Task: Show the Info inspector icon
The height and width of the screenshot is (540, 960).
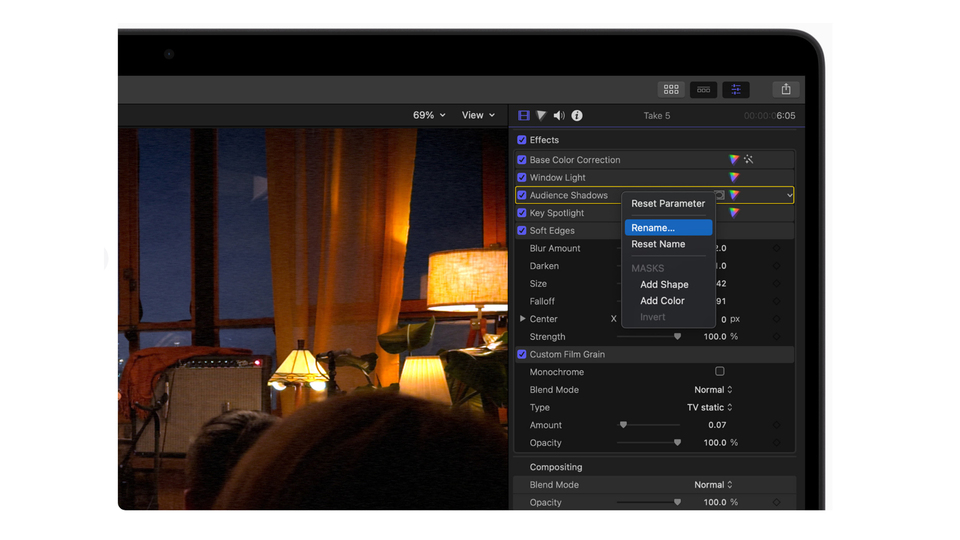Action: [x=577, y=116]
